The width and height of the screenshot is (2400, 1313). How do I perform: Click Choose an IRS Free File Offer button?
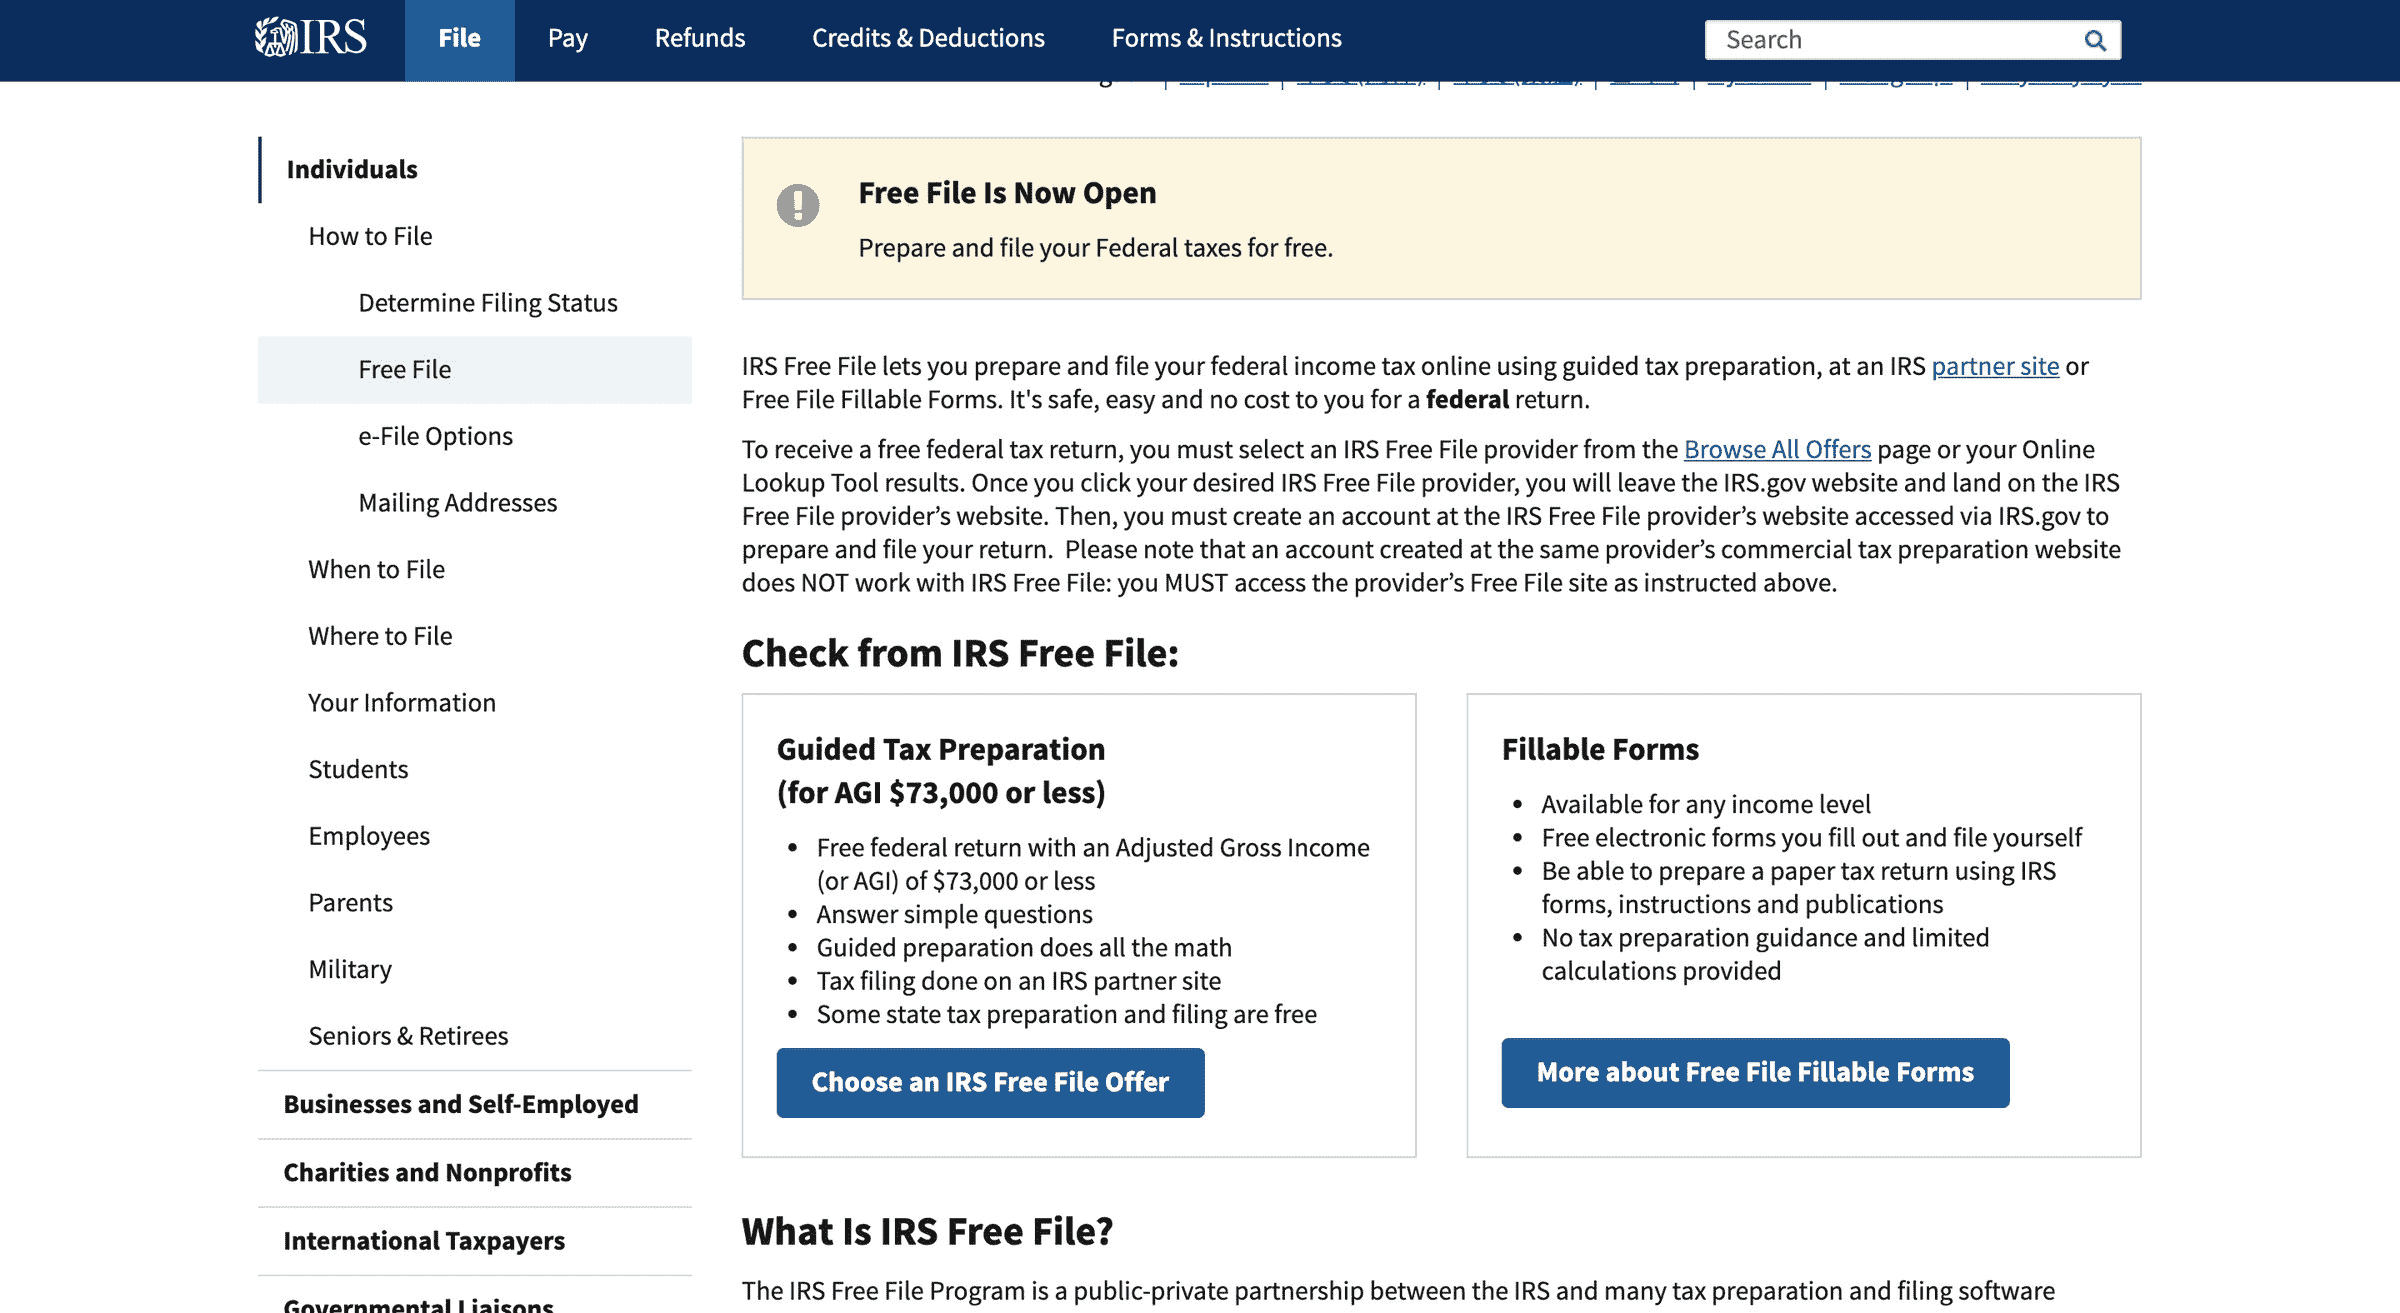point(989,1082)
